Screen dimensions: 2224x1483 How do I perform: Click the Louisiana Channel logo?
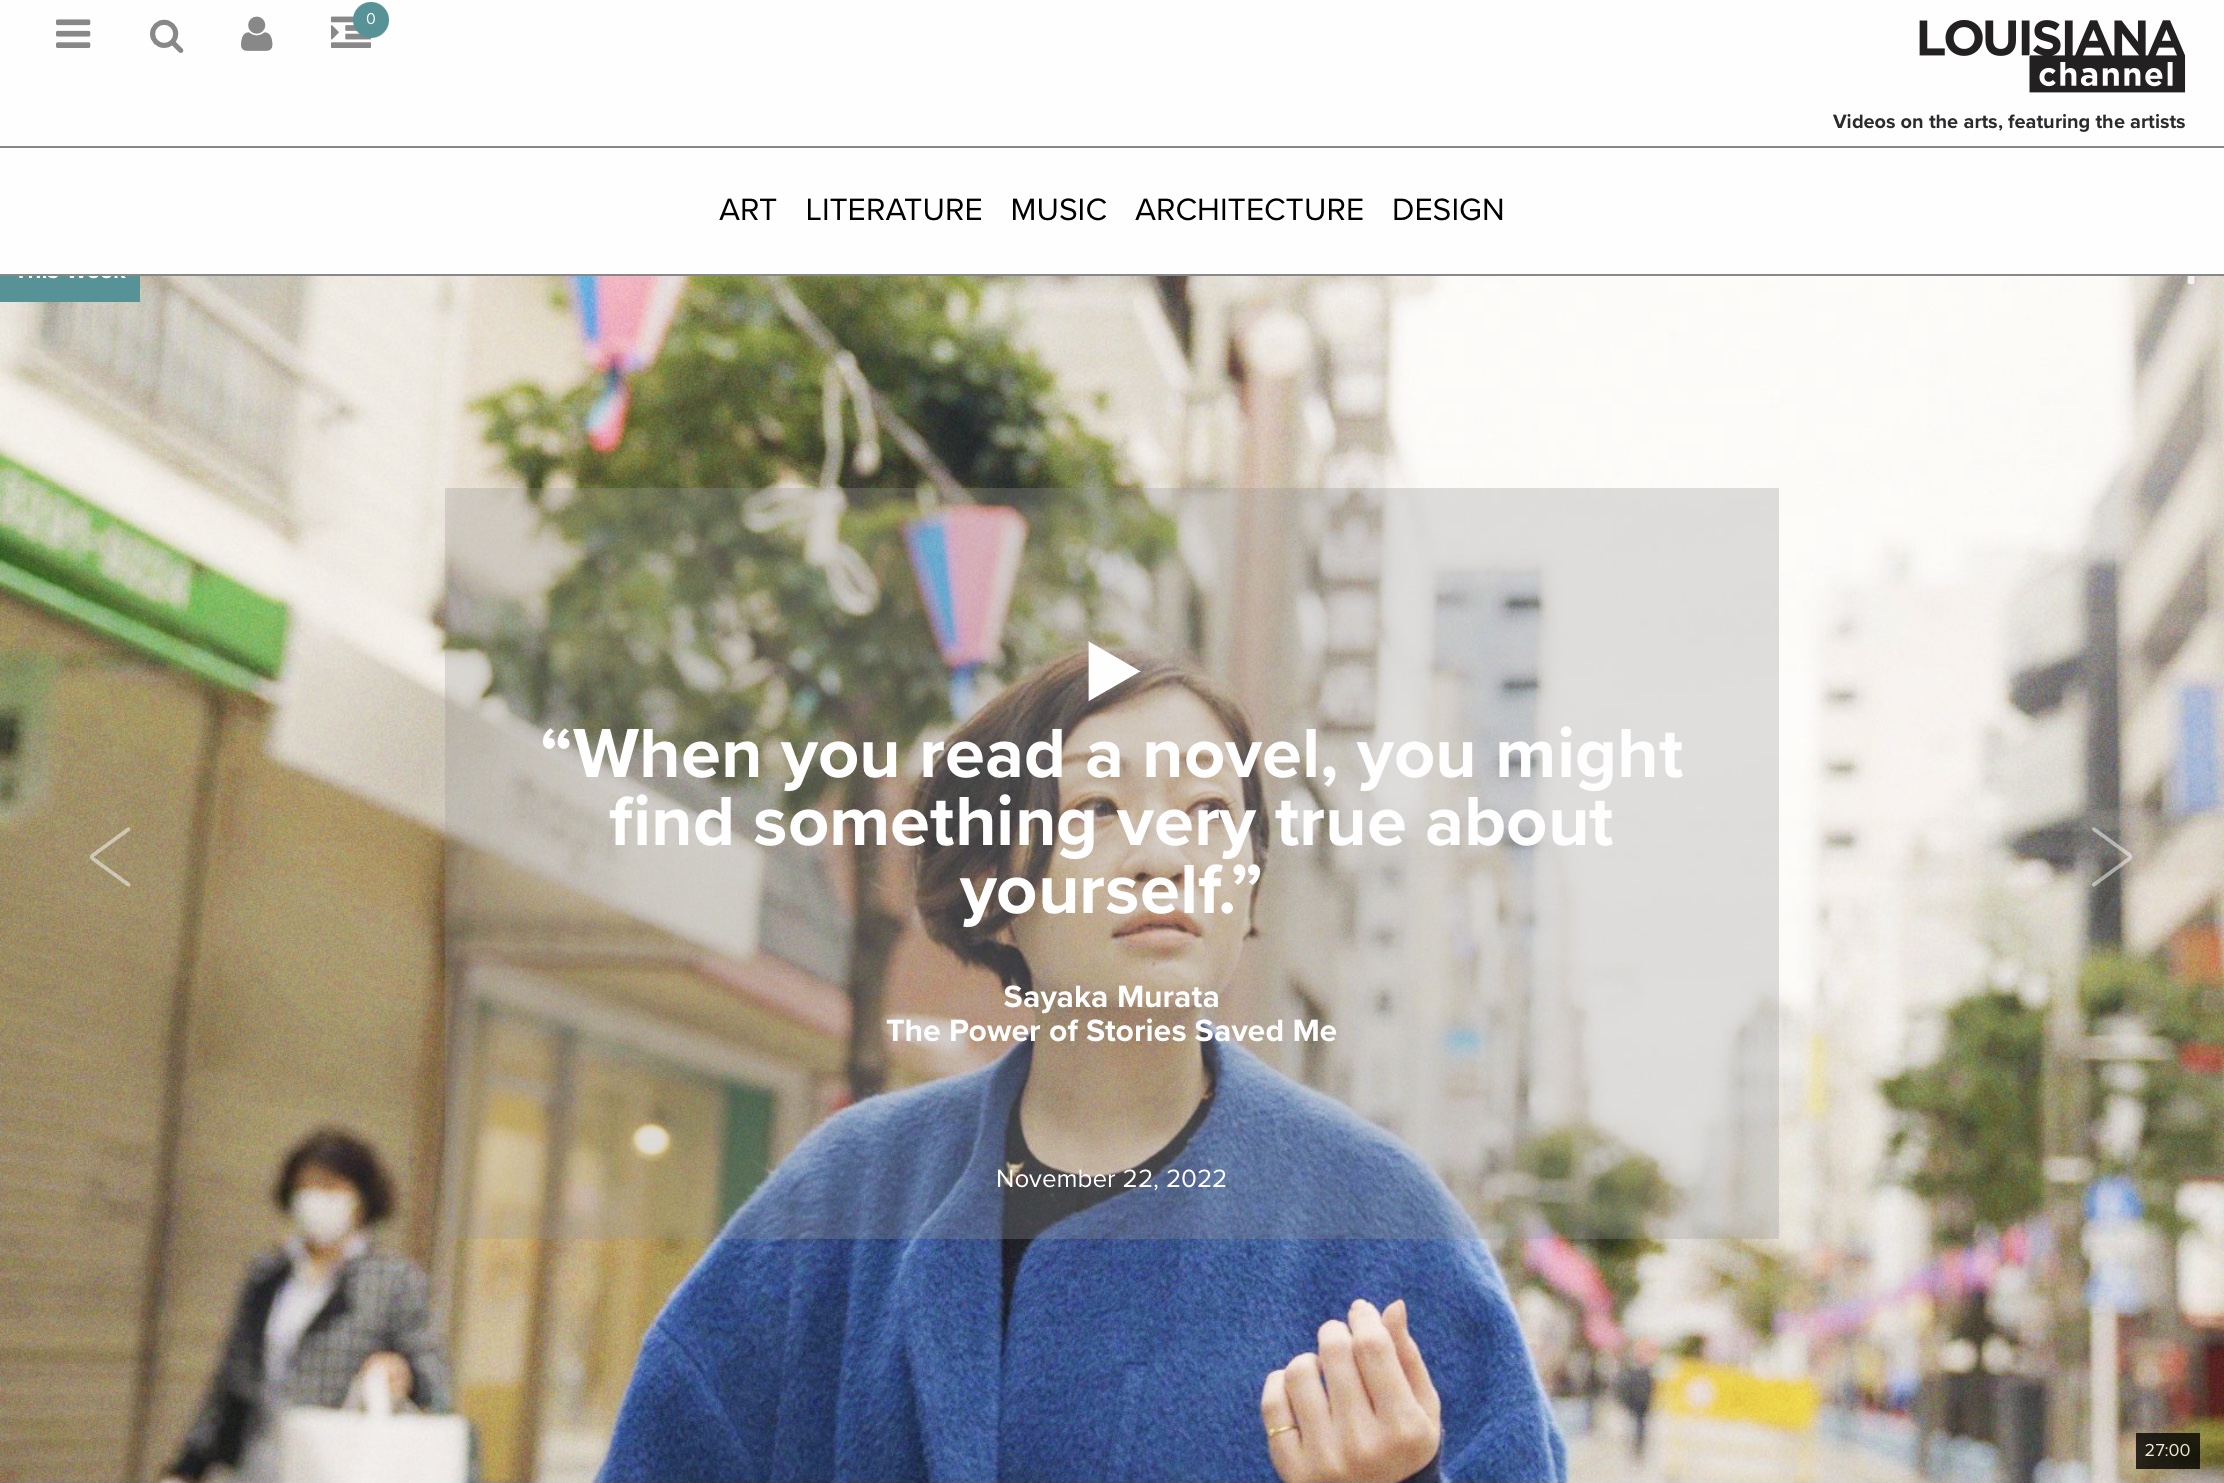pyautogui.click(x=2050, y=55)
